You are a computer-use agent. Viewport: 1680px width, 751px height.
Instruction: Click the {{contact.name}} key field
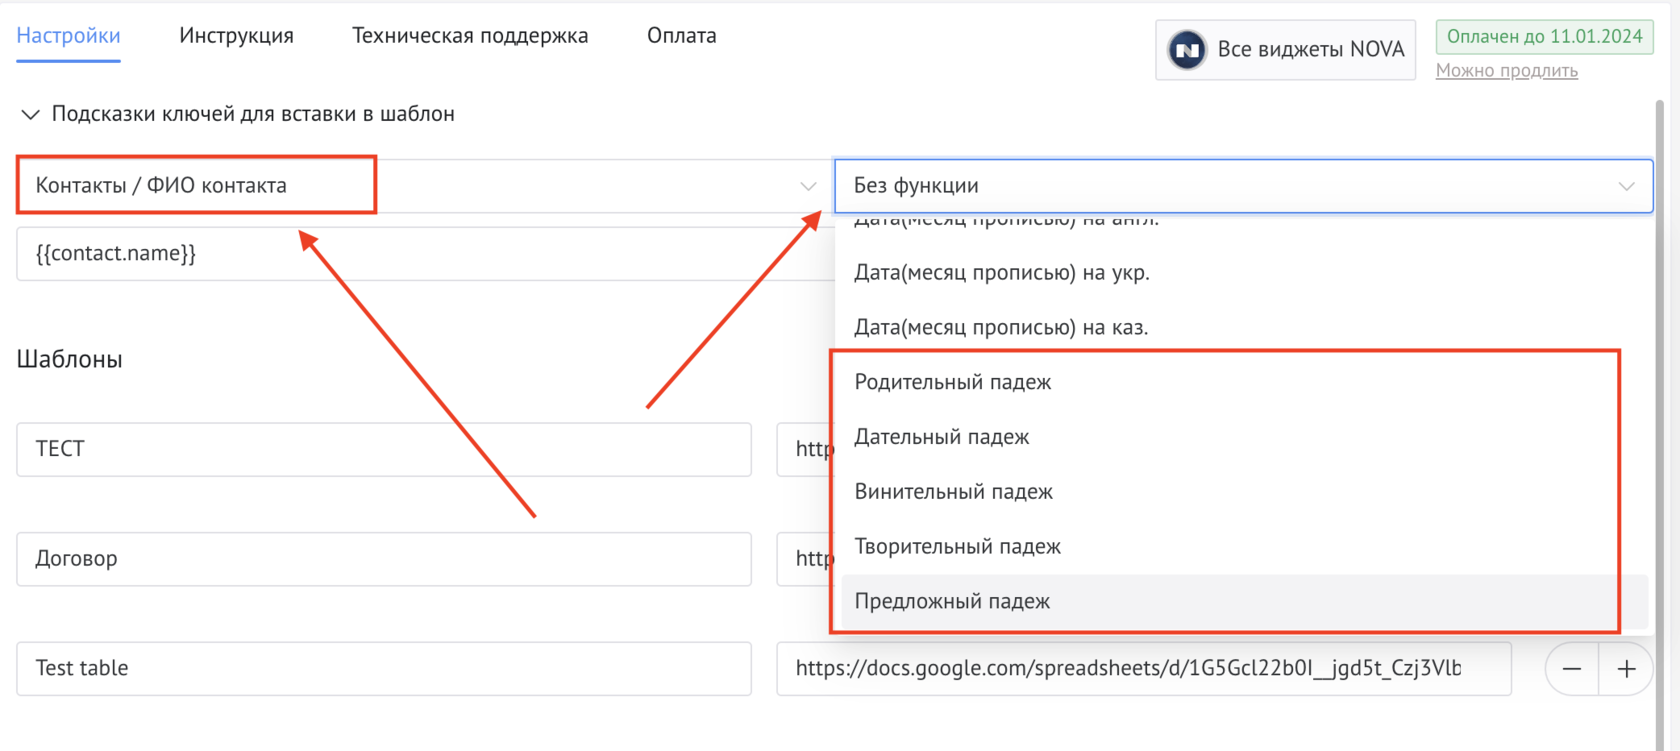[x=420, y=254]
